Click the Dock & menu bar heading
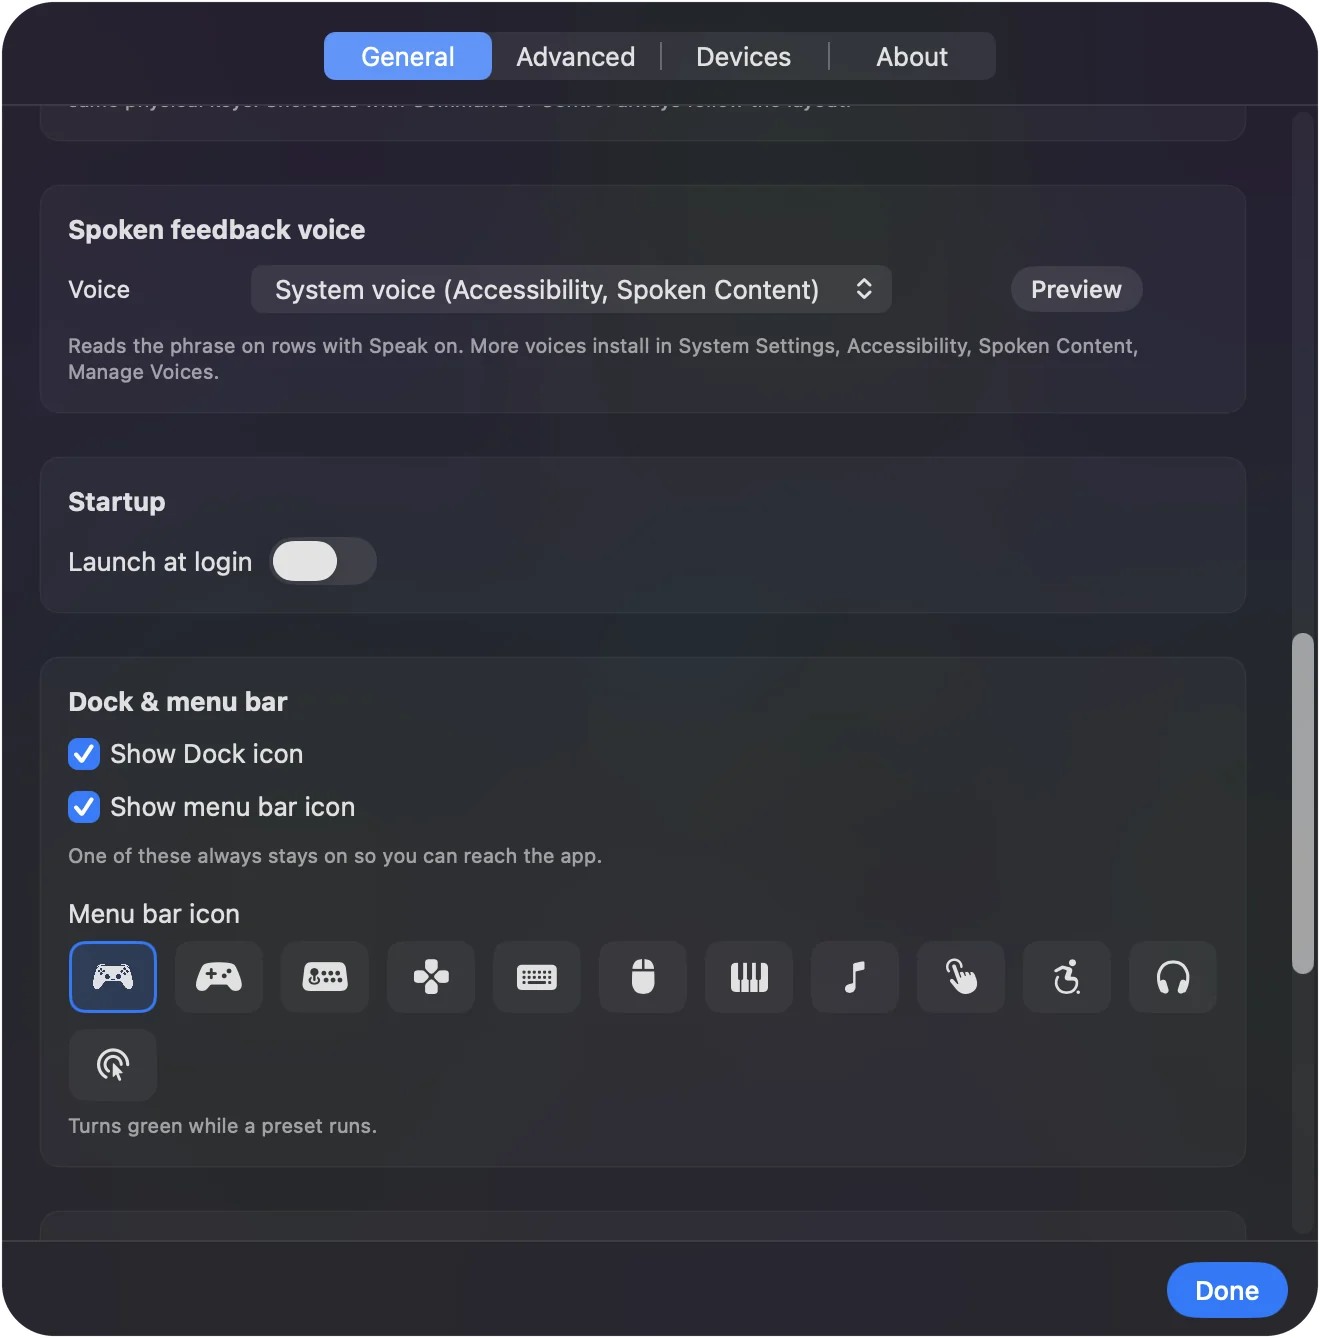 (x=178, y=702)
